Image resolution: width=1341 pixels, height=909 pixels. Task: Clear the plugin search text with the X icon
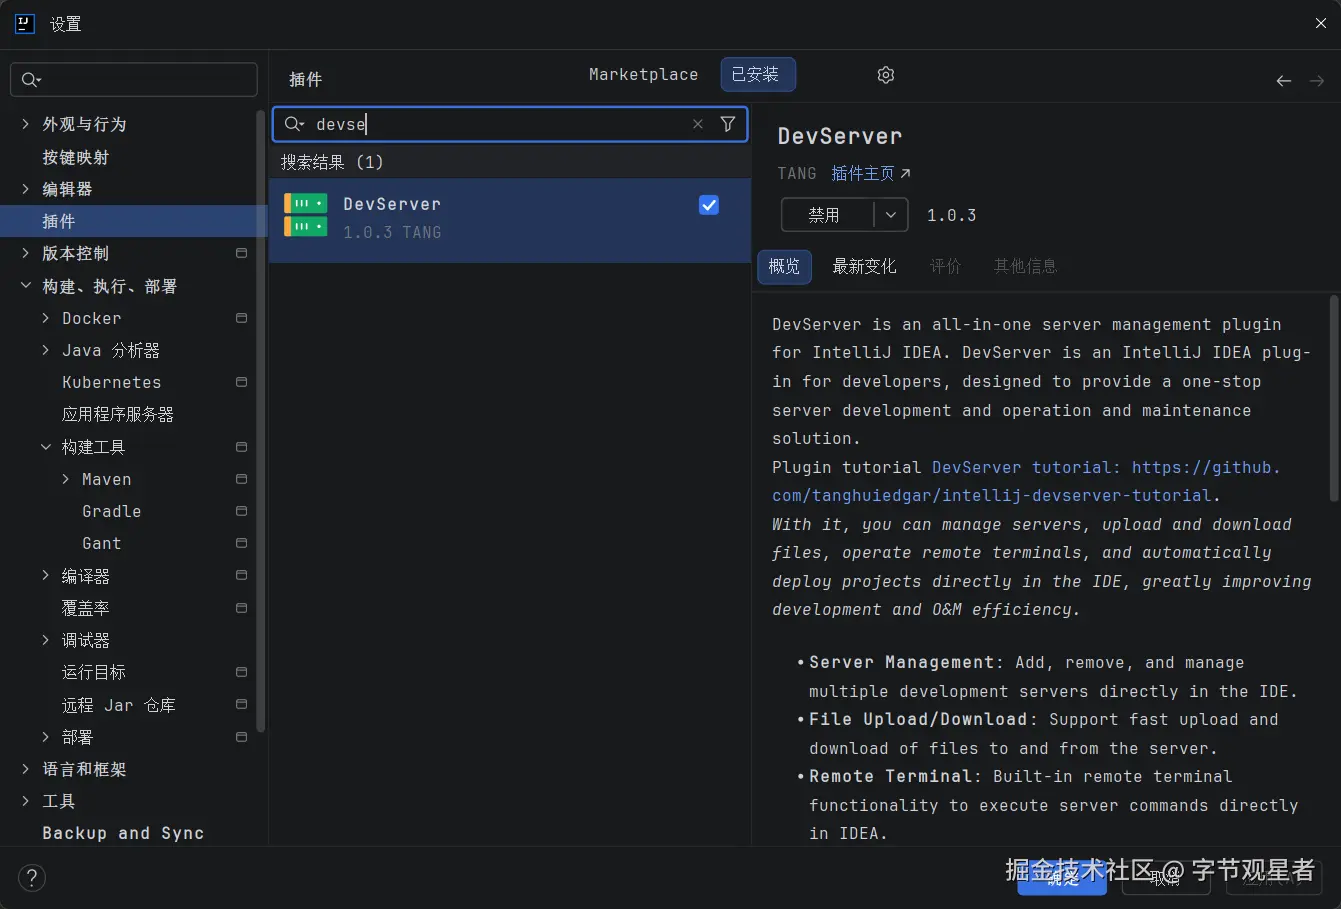[698, 124]
